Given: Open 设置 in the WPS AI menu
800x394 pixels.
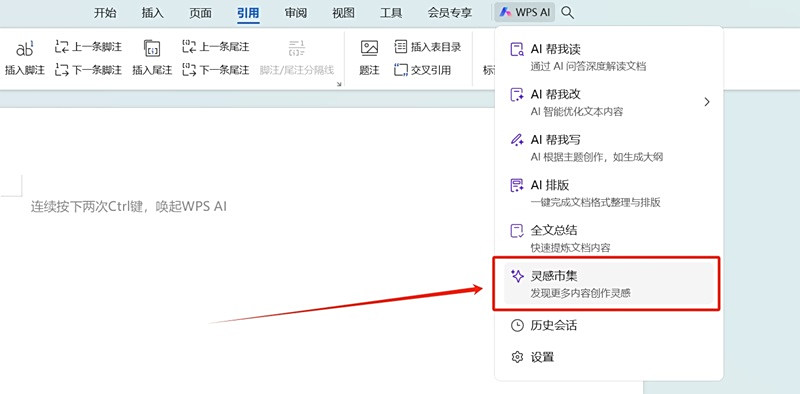Looking at the screenshot, I should 609,357.
